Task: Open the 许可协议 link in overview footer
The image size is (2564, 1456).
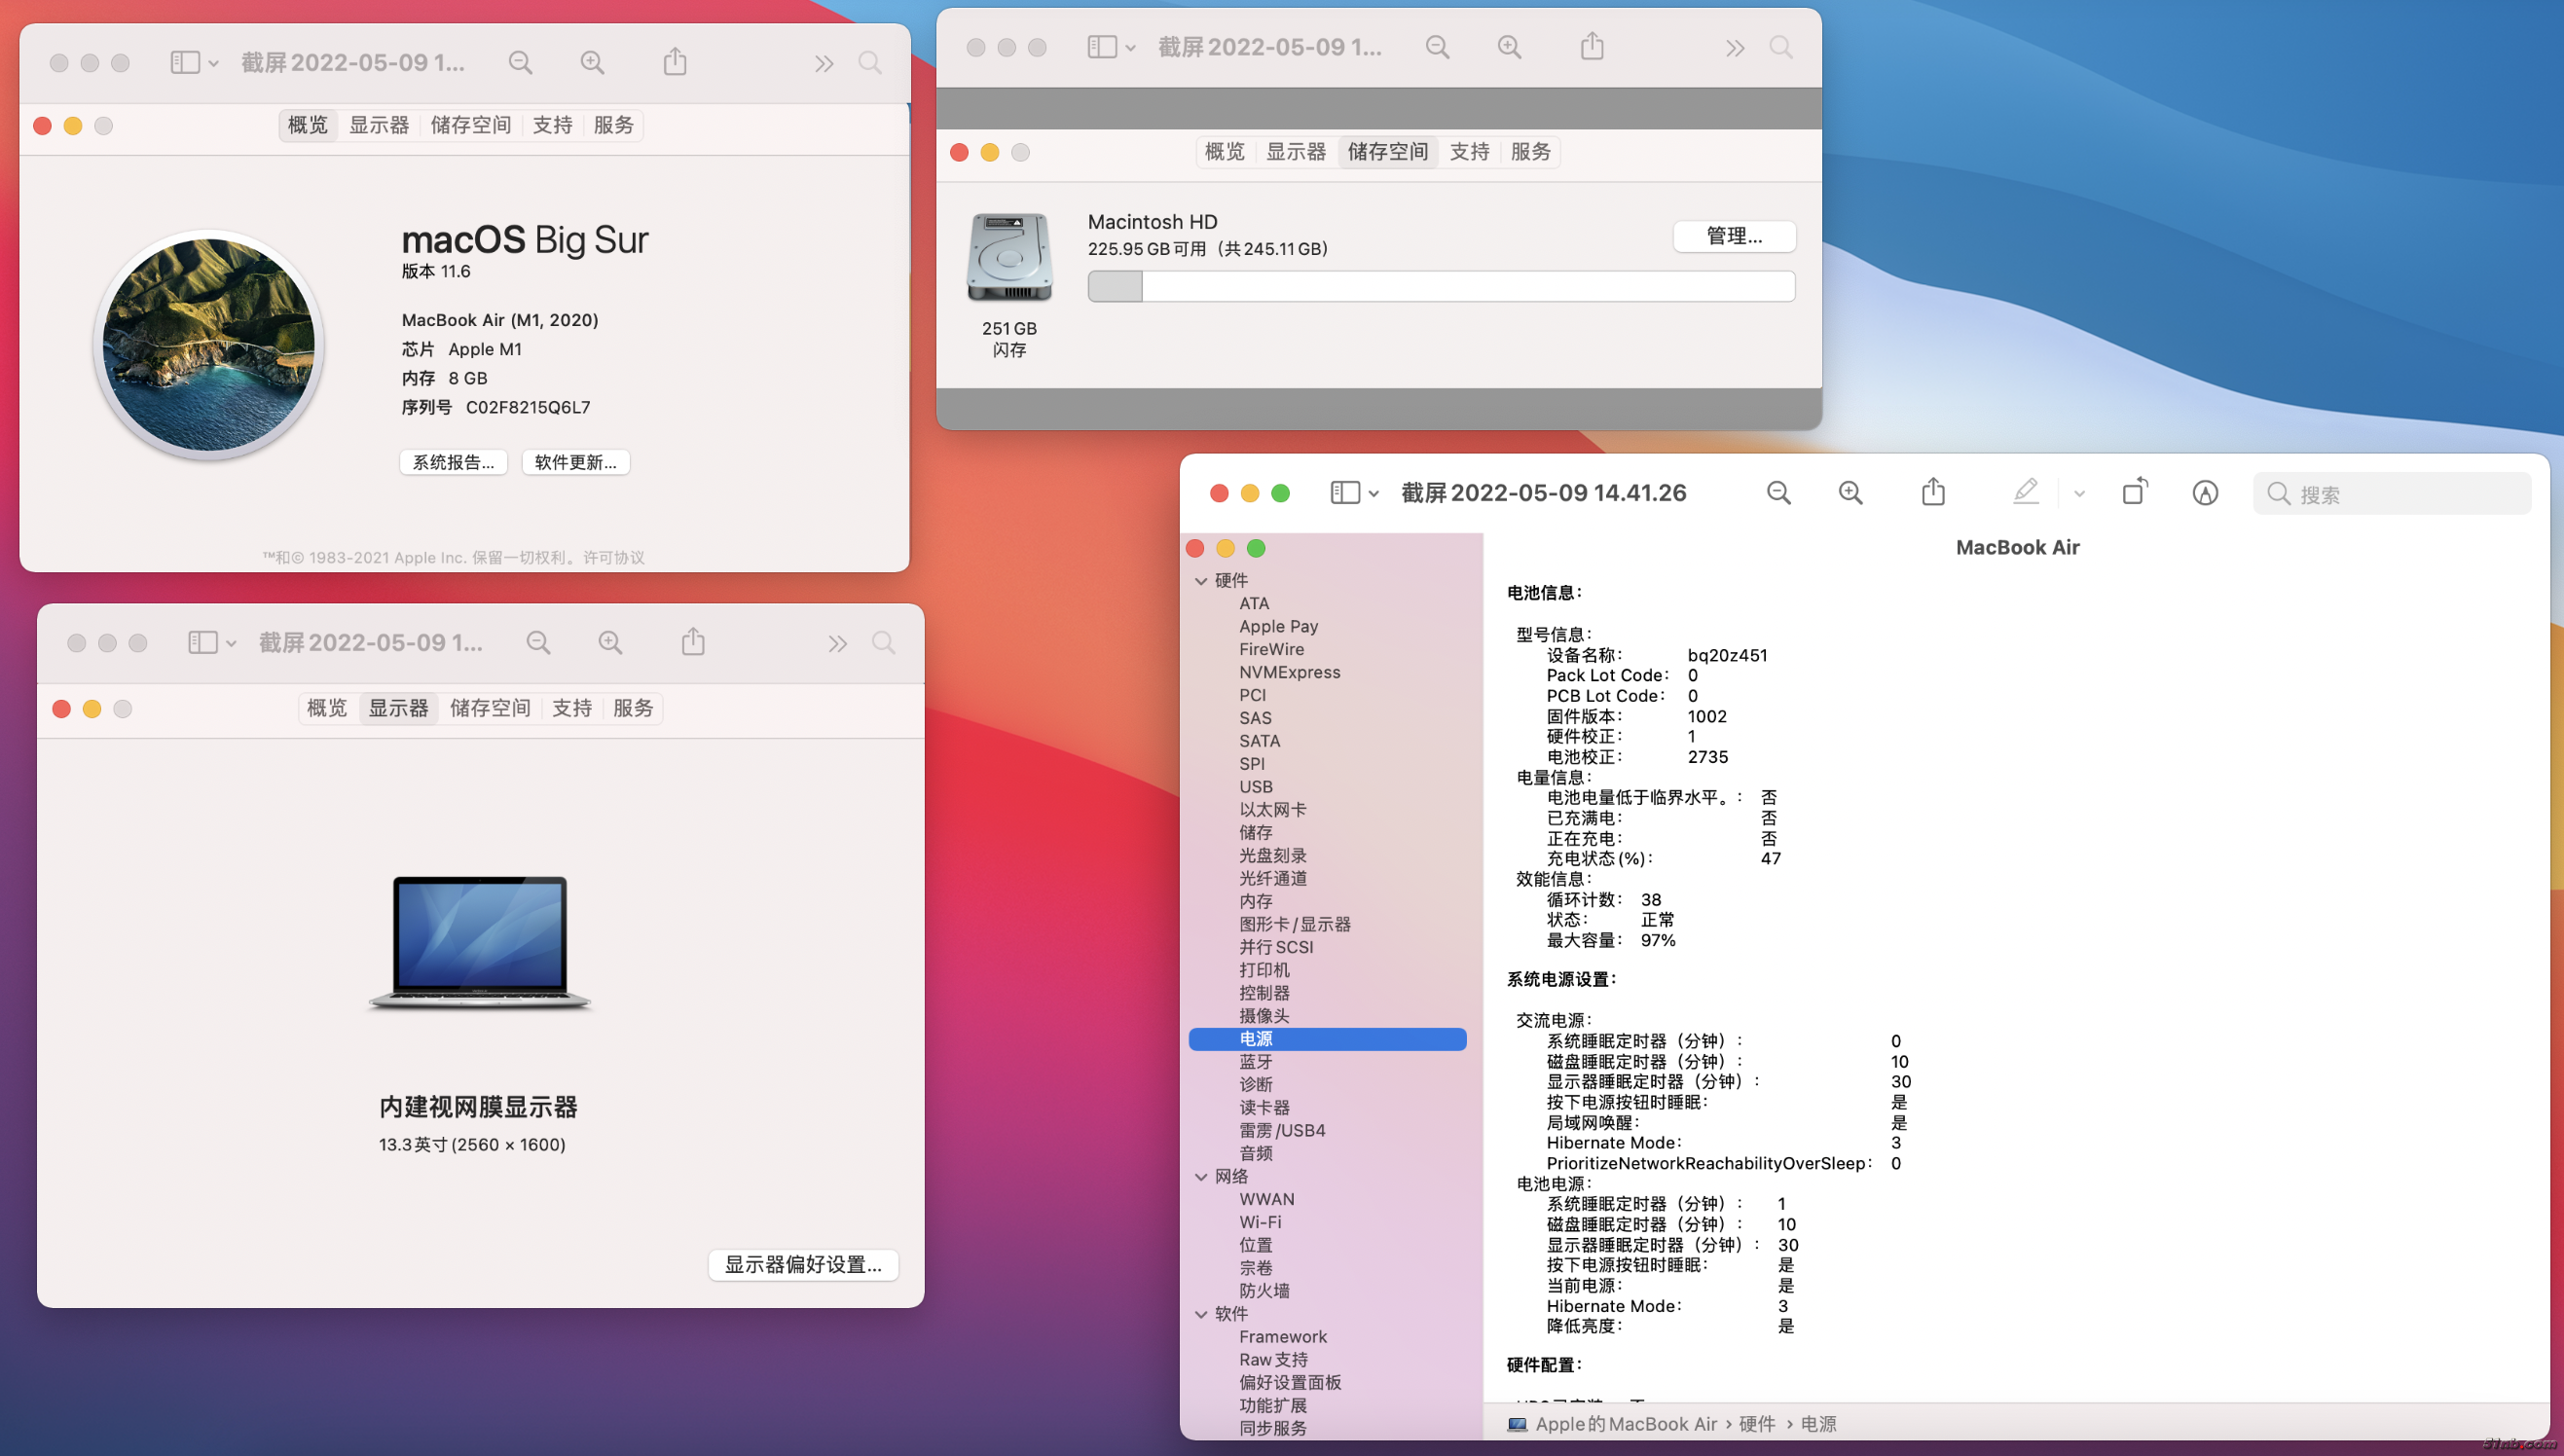Action: pos(614,558)
